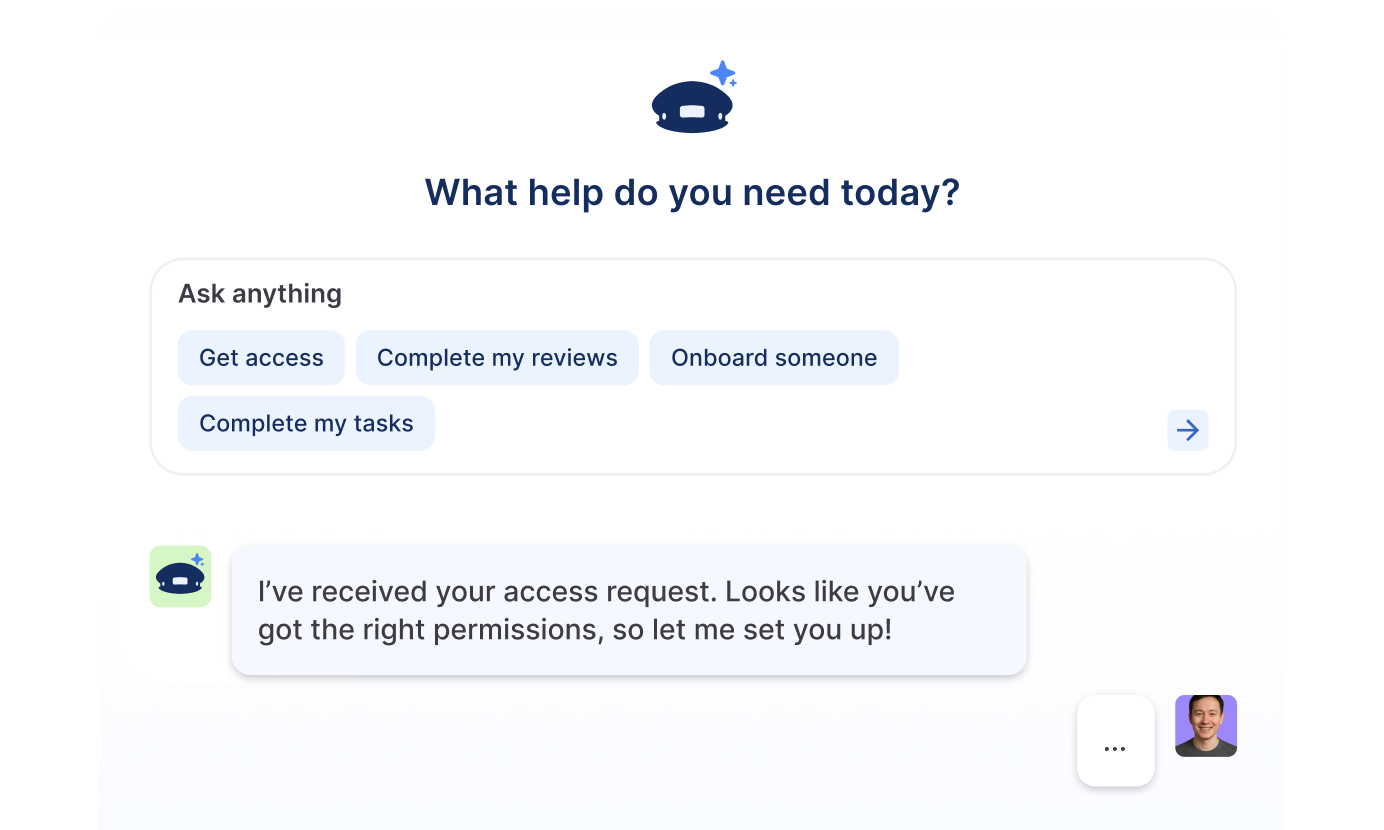Select the Get access suggestion chip

(261, 357)
